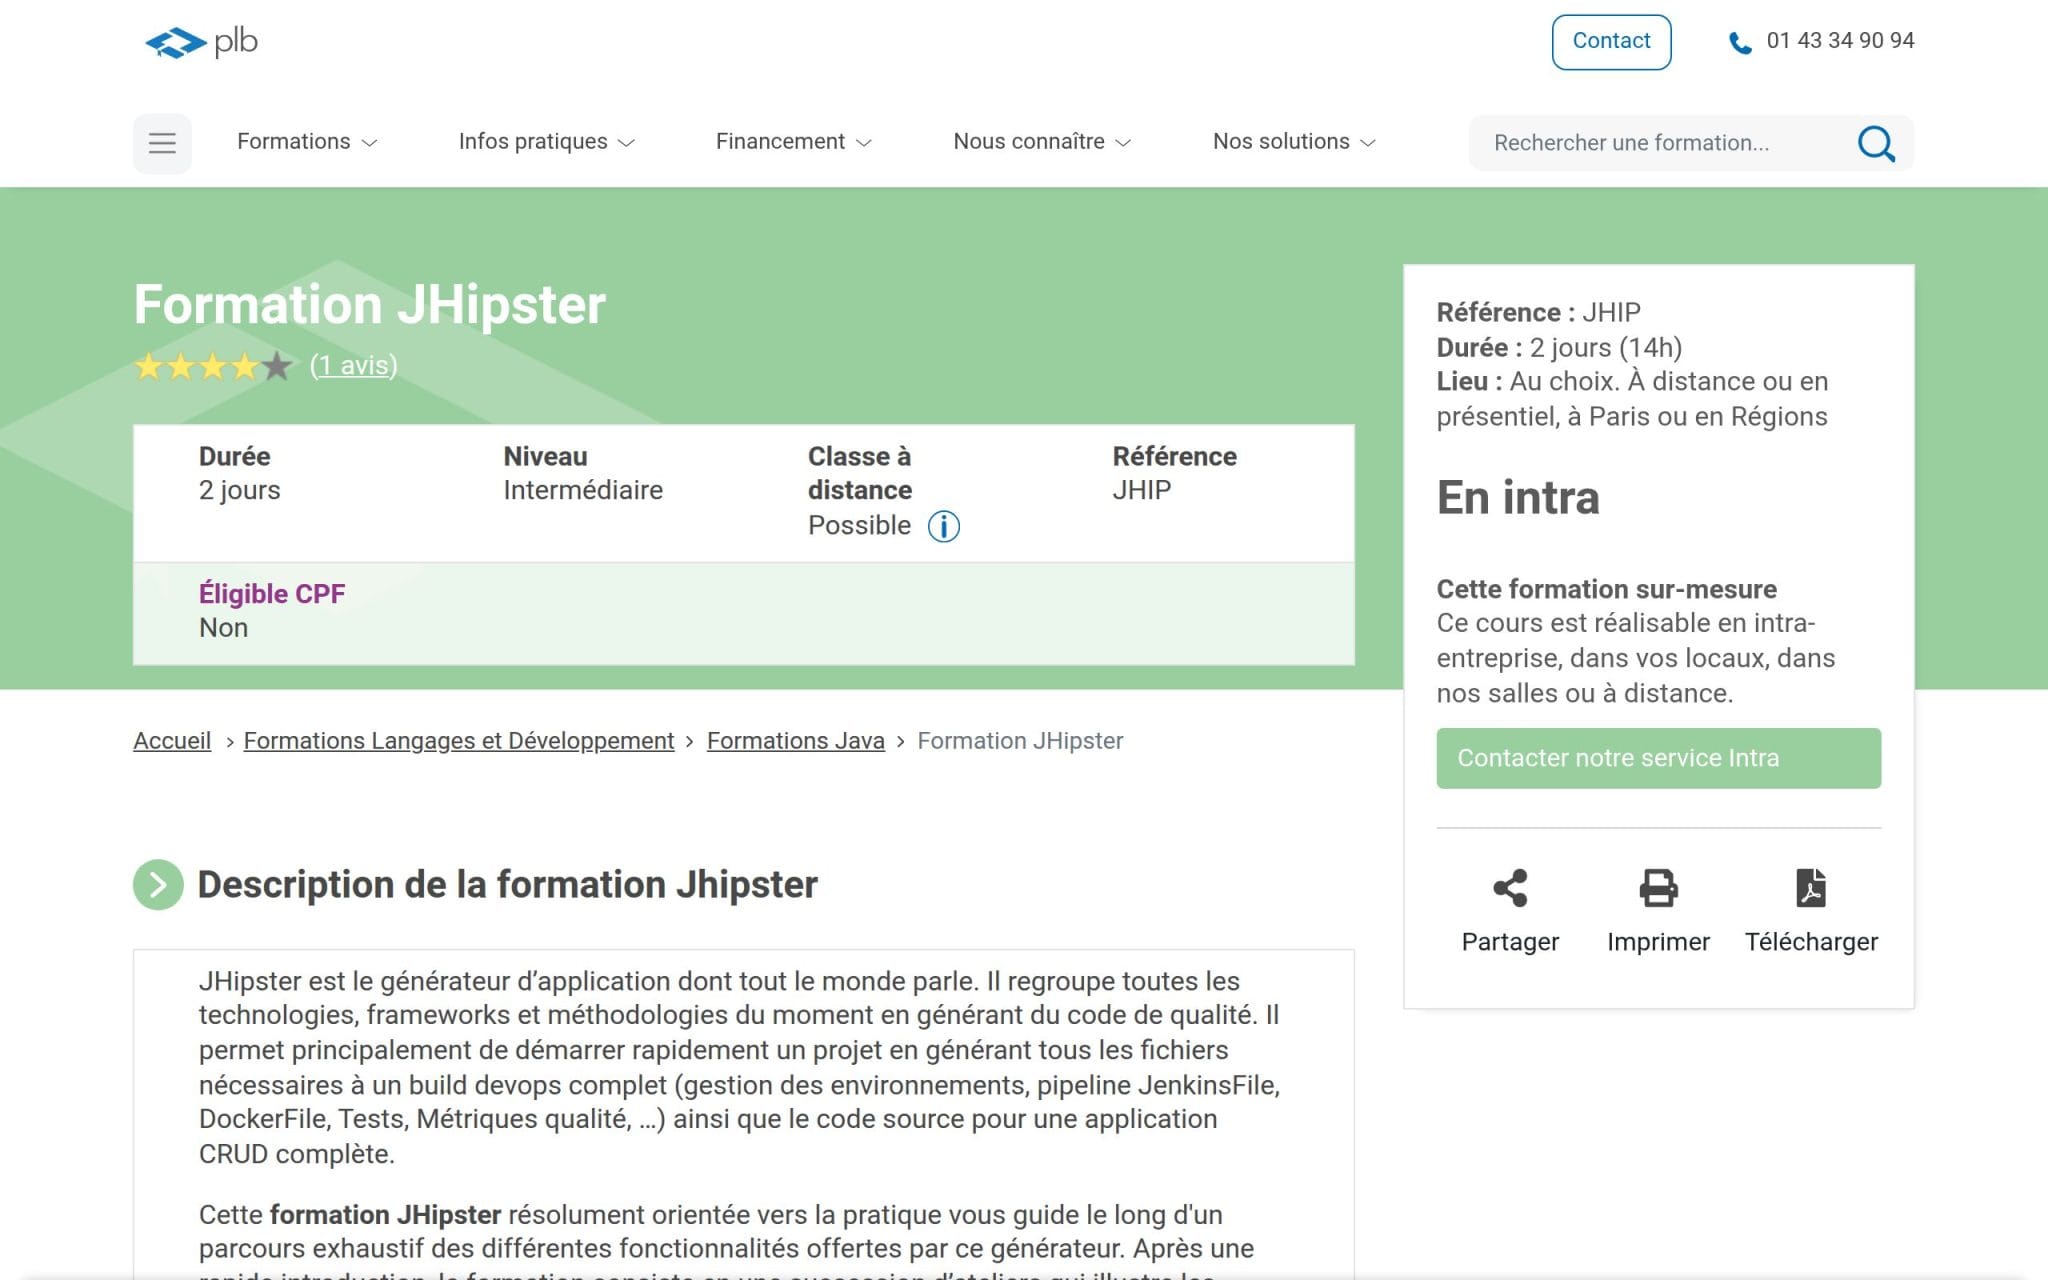
Task: Click the phone icon beside 01 43 34 90 94
Action: pyautogui.click(x=1740, y=43)
